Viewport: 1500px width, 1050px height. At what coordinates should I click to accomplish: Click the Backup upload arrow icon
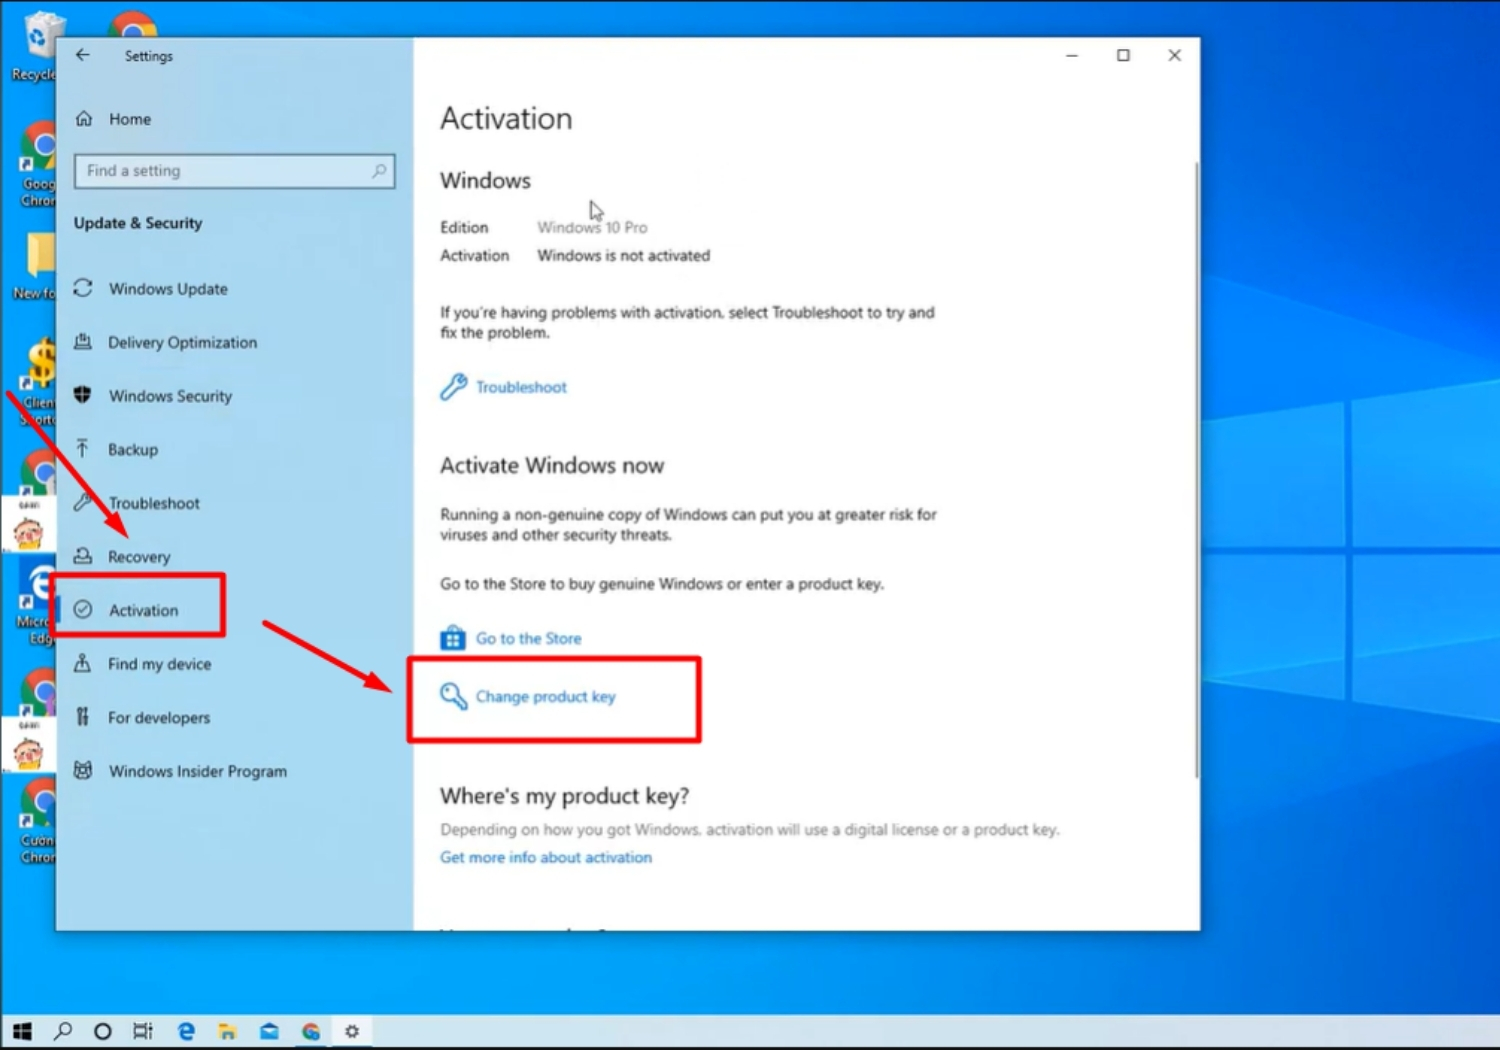tap(83, 449)
